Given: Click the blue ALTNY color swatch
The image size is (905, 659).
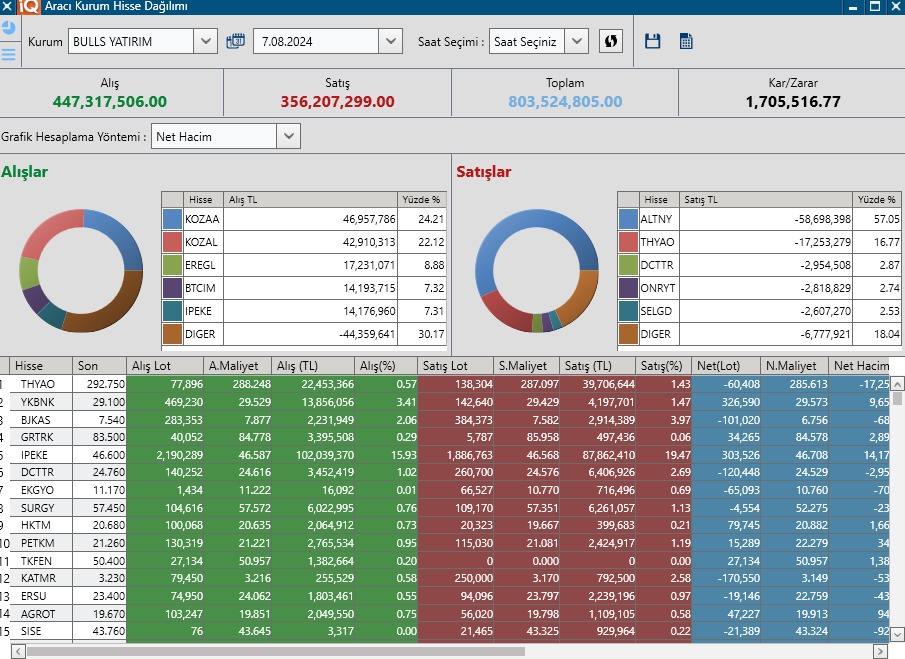Looking at the screenshot, I should [x=629, y=219].
